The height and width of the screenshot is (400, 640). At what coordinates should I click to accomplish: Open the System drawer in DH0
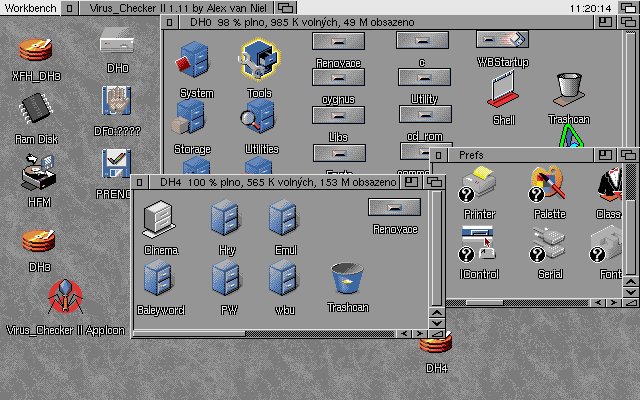point(195,64)
